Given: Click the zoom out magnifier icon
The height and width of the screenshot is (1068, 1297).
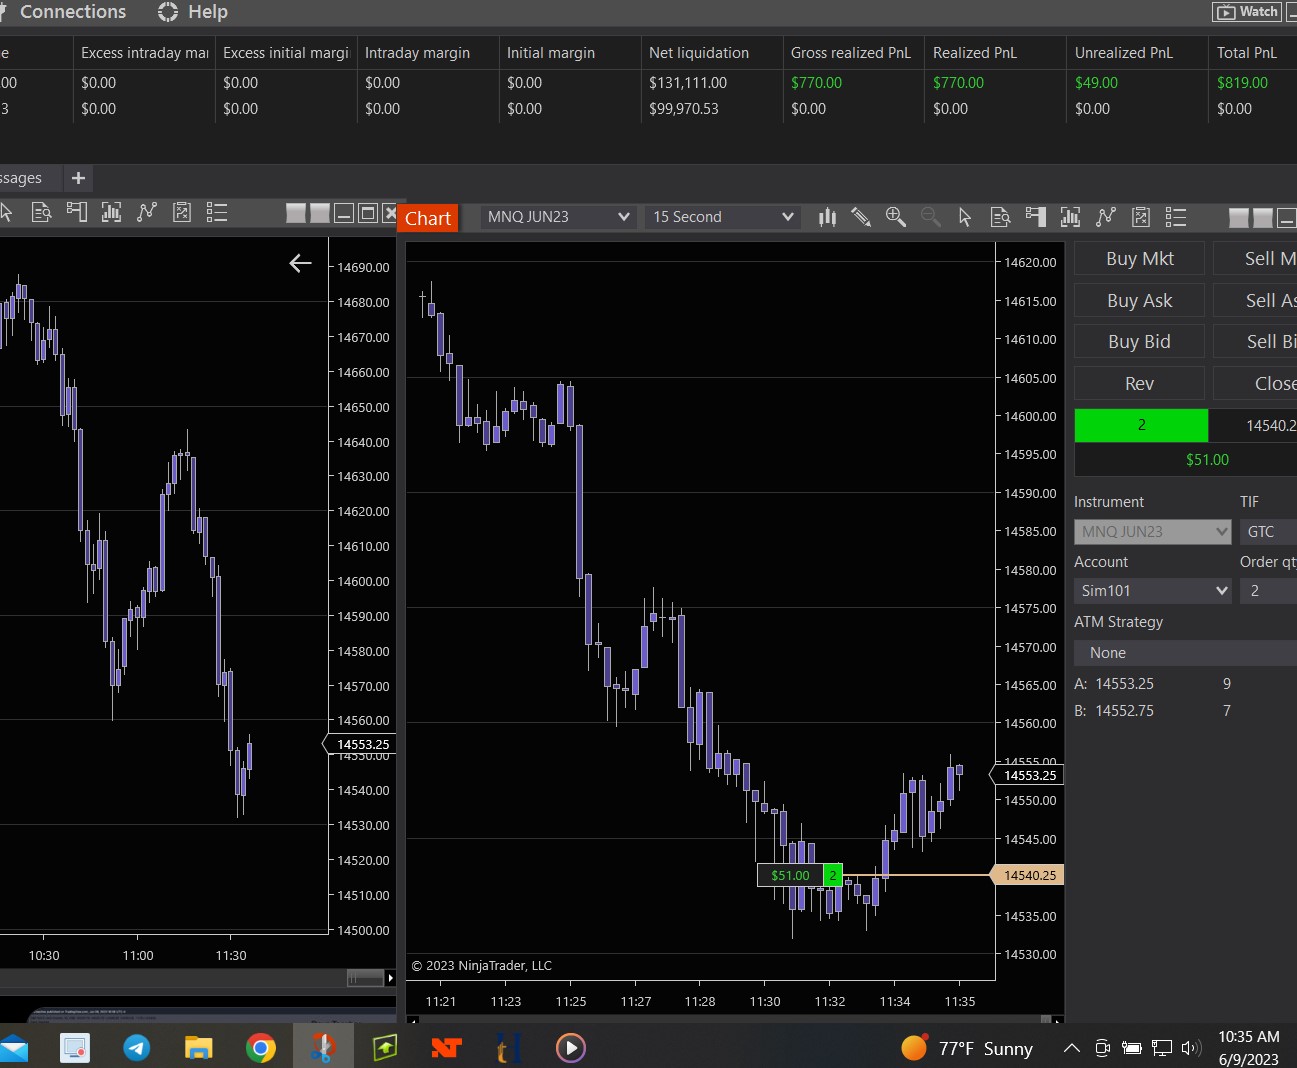Looking at the screenshot, I should [930, 217].
